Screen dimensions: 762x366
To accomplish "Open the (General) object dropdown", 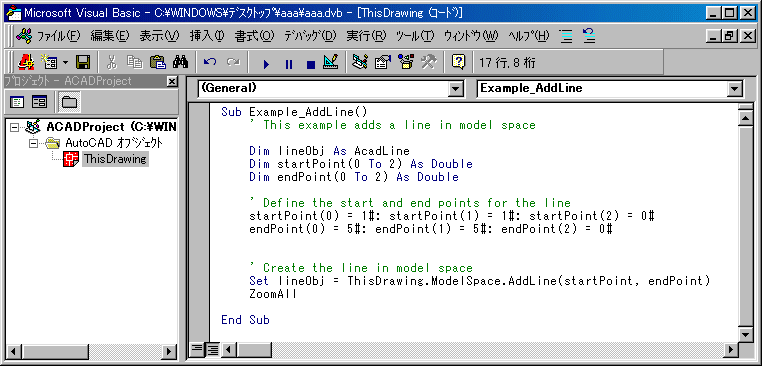I will [455, 88].
